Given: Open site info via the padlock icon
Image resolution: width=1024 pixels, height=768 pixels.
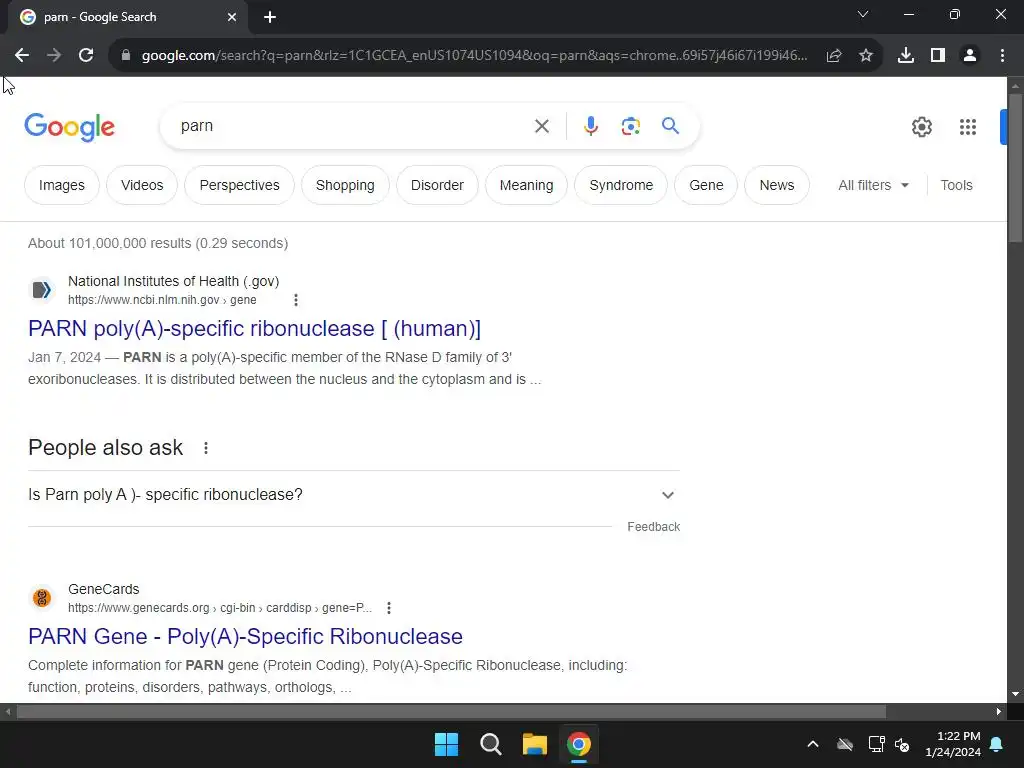Looking at the screenshot, I should 126,56.
